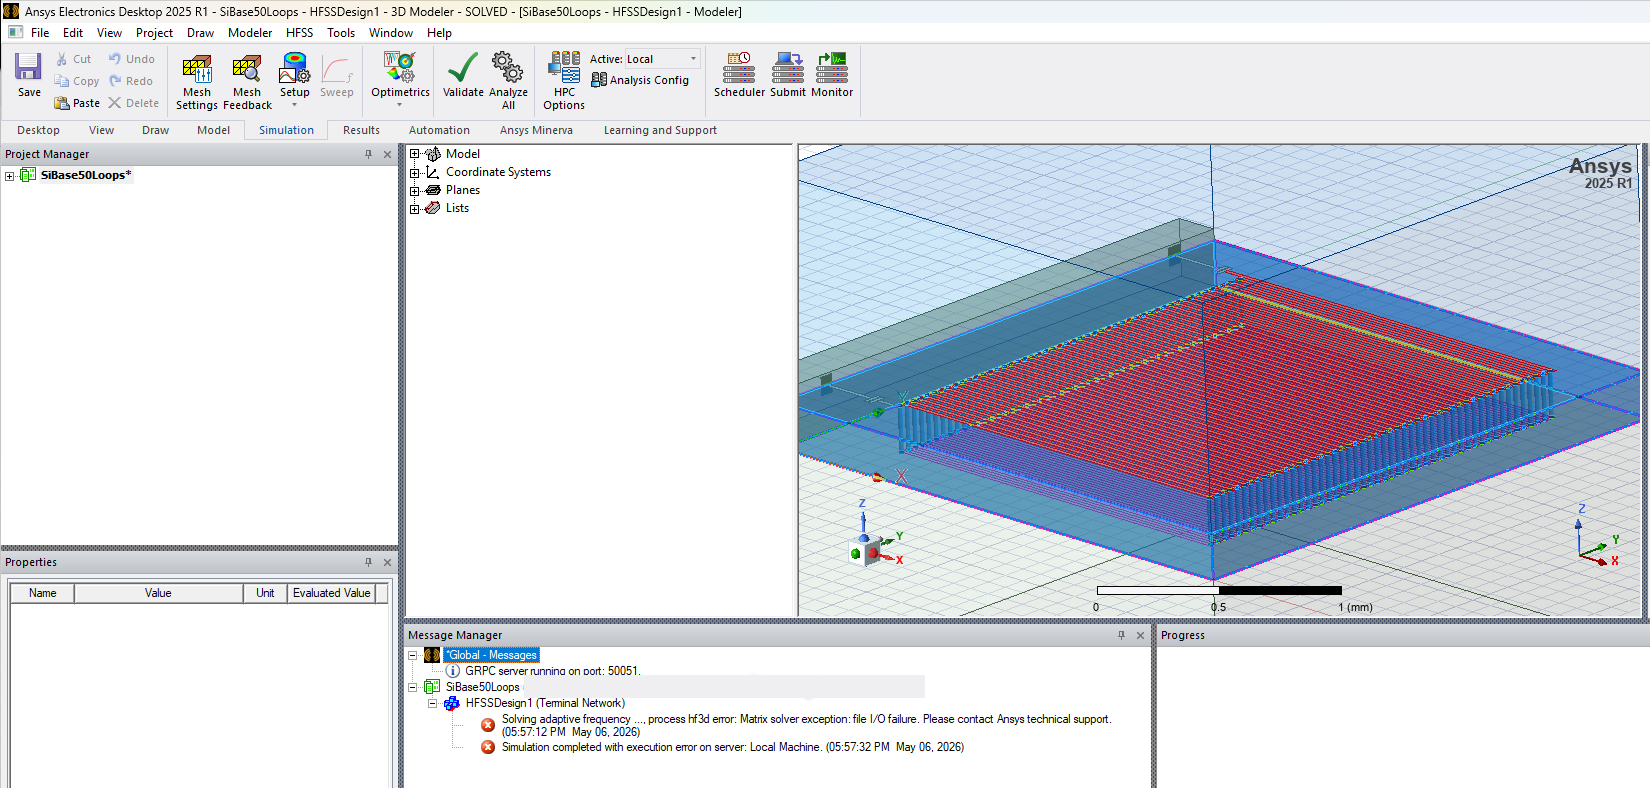Open the Active: Local dropdown

point(662,59)
